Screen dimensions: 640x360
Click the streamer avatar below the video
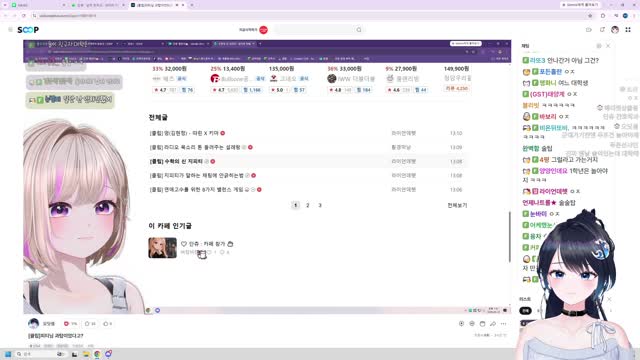[x=33, y=324]
